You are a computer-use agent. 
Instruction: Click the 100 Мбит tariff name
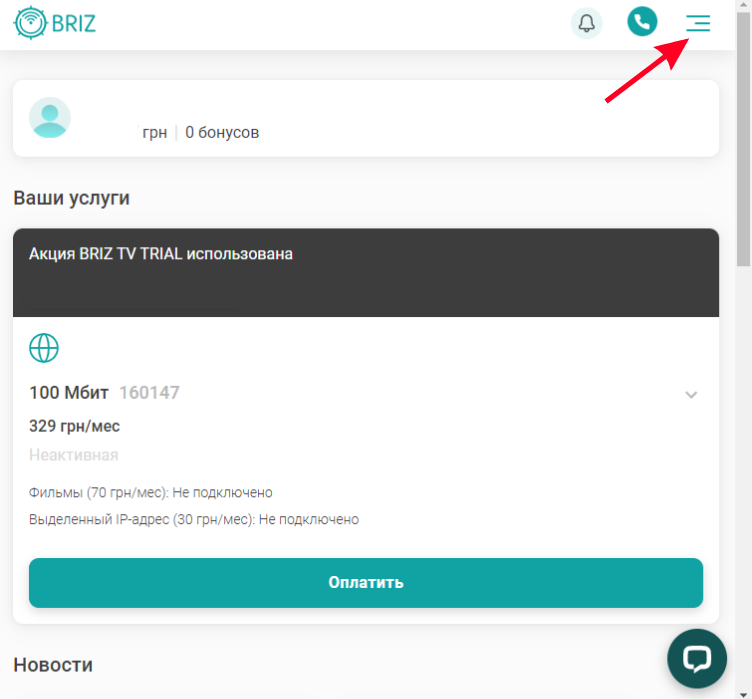tap(69, 392)
